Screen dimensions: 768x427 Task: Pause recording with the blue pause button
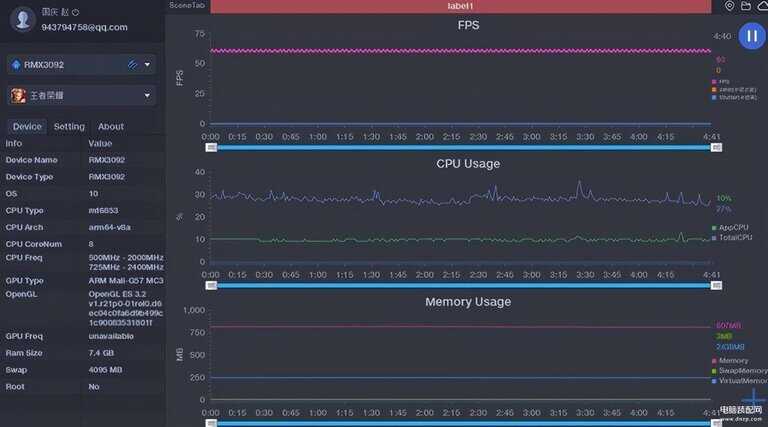tap(752, 36)
